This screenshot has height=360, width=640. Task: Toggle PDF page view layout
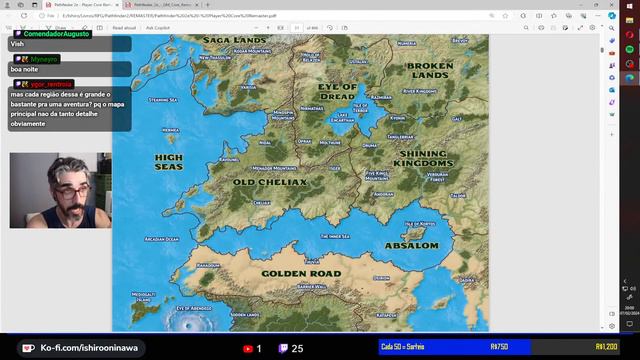pos(345,28)
